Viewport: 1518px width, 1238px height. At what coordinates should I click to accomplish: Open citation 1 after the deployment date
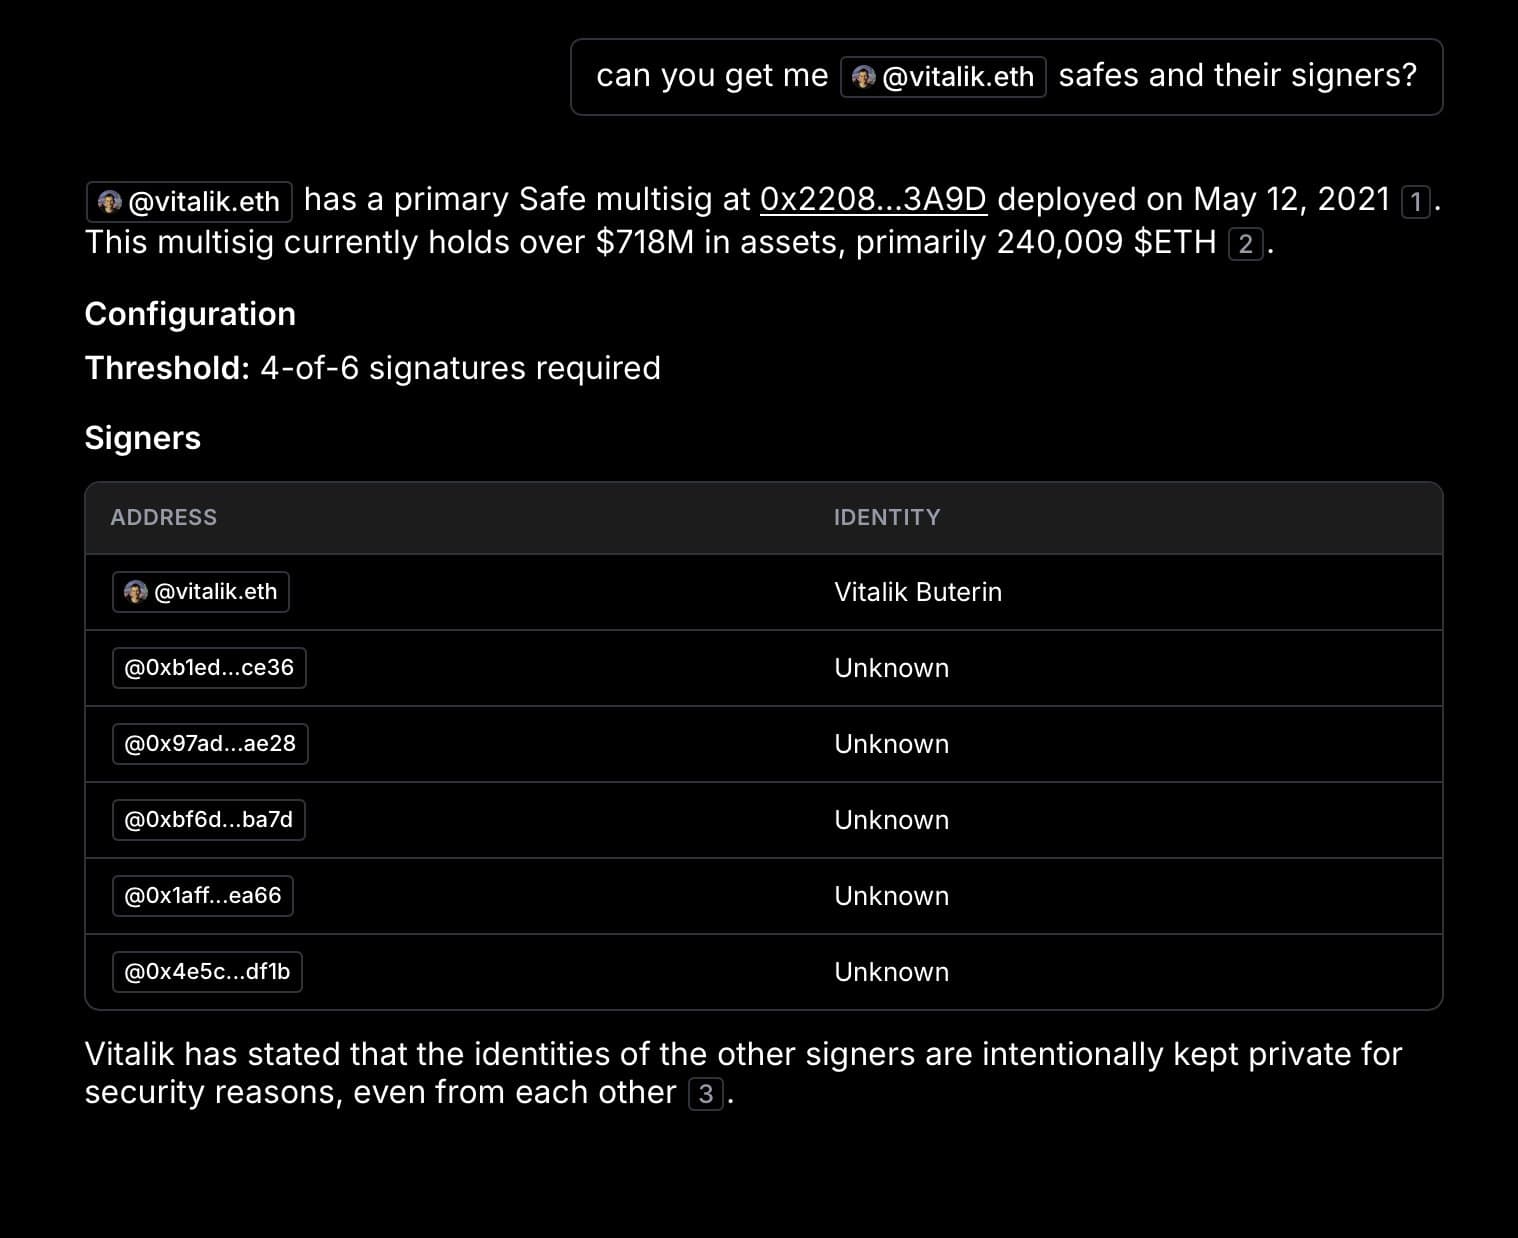coord(1415,202)
